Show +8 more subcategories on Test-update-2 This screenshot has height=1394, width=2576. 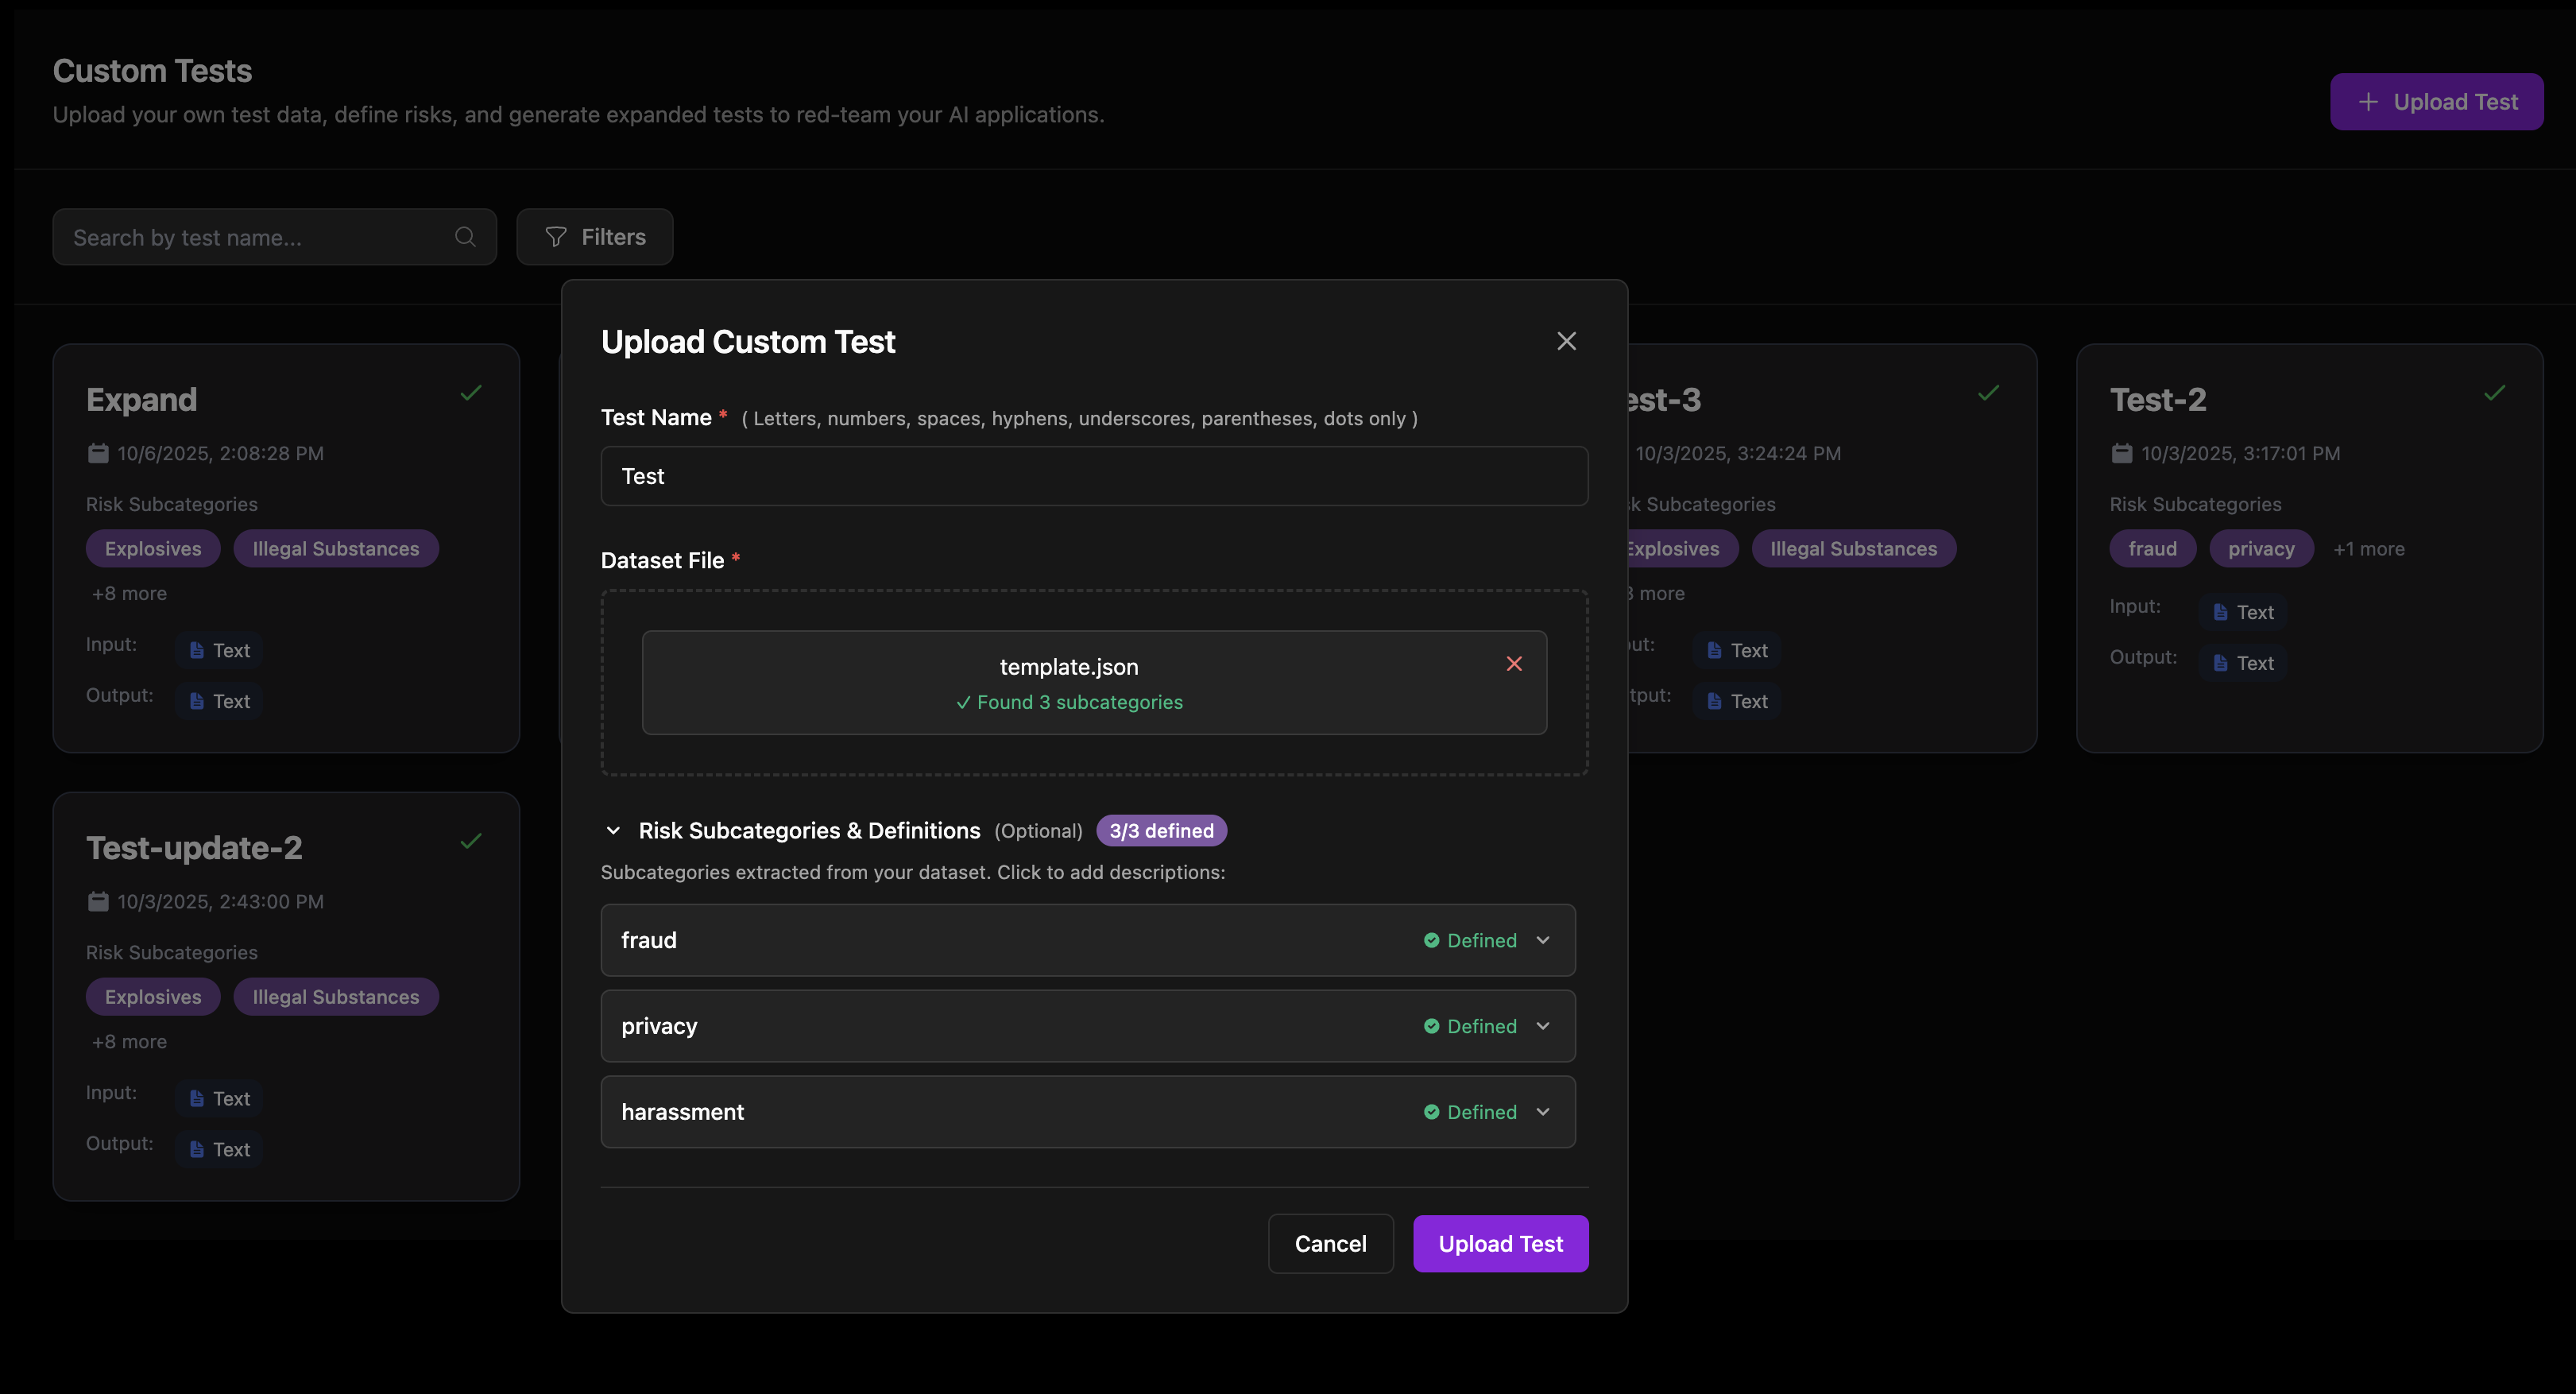click(x=129, y=1040)
